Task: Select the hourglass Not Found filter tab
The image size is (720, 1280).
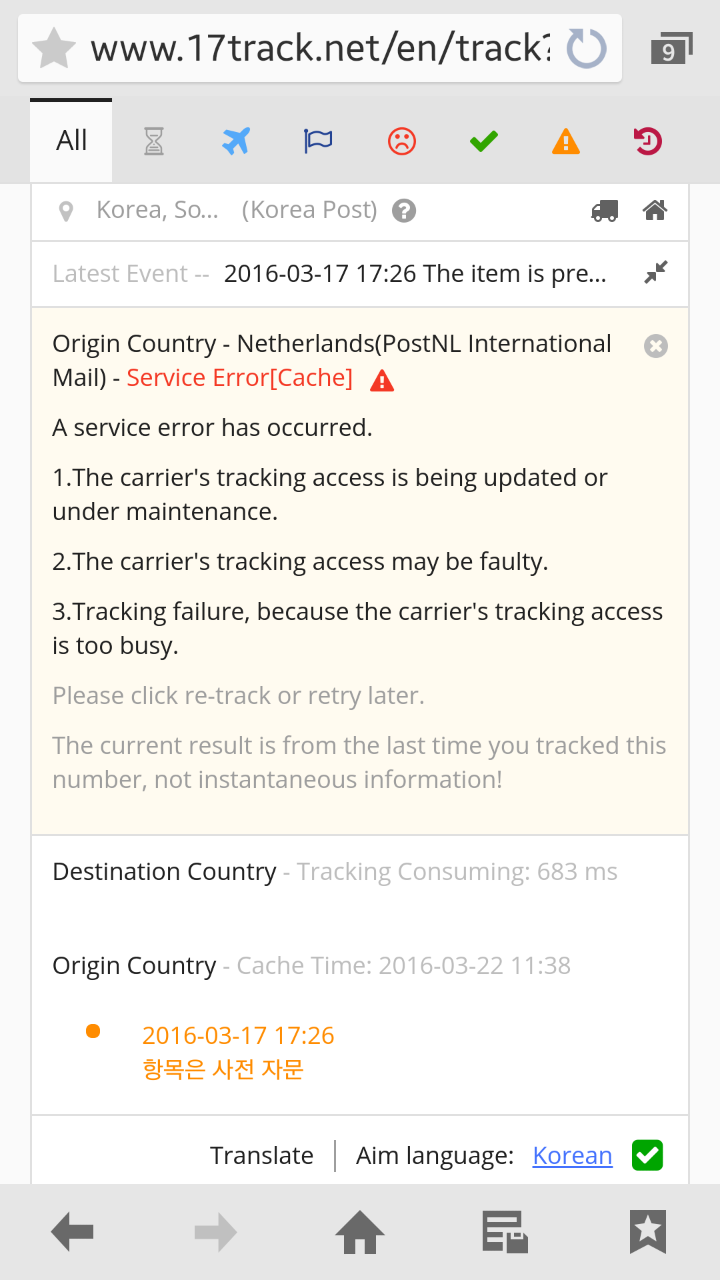Action: tap(153, 142)
